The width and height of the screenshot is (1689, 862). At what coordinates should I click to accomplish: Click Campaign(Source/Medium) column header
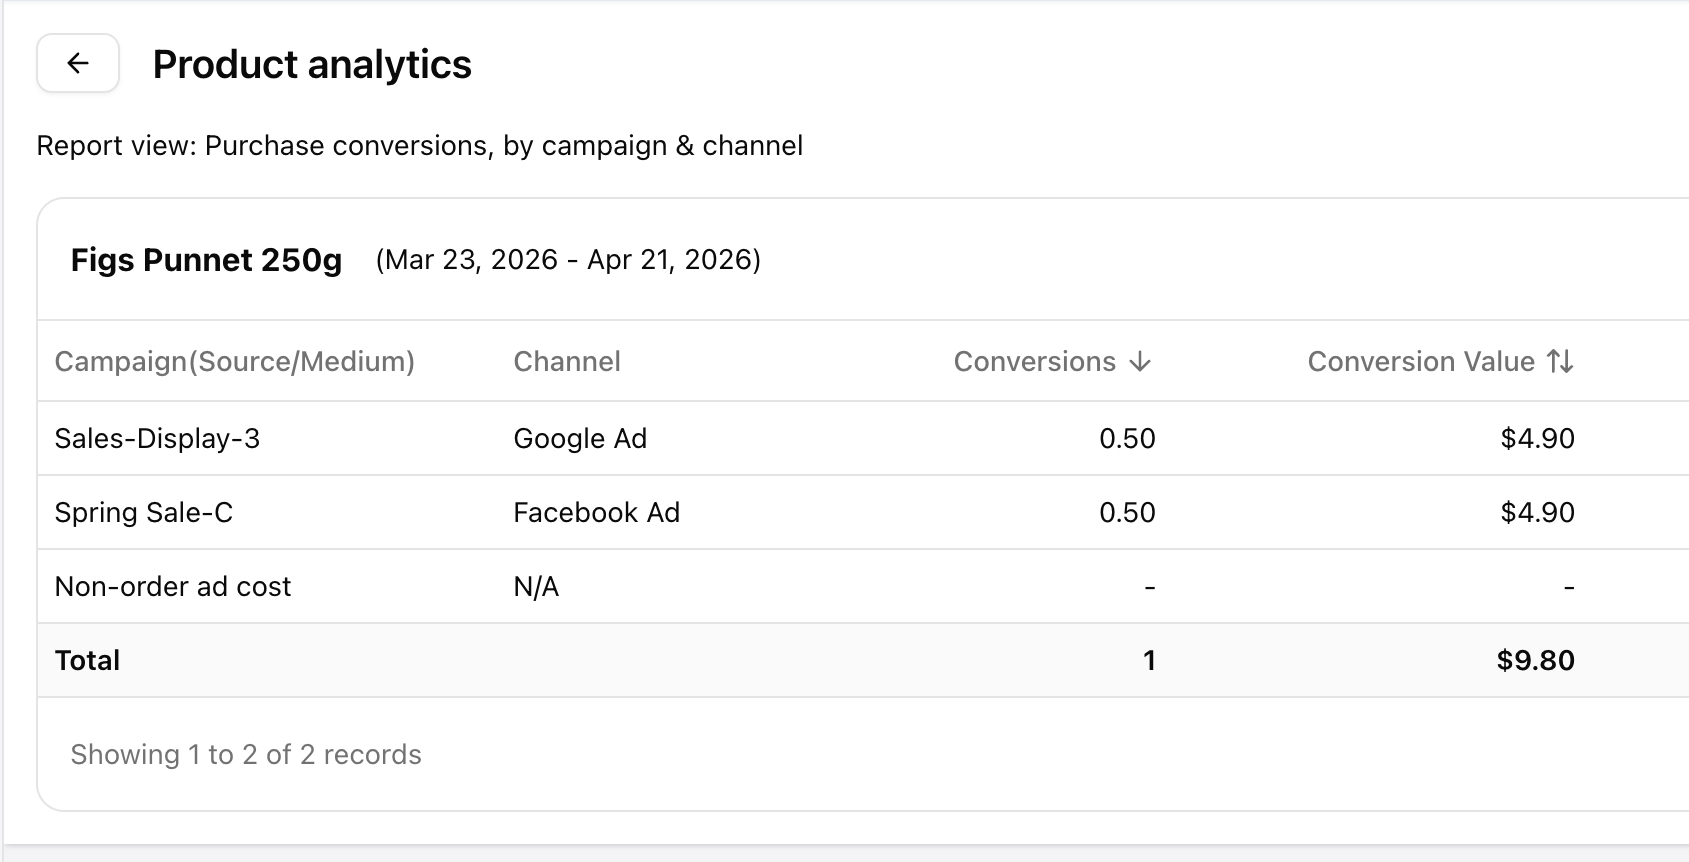[234, 362]
